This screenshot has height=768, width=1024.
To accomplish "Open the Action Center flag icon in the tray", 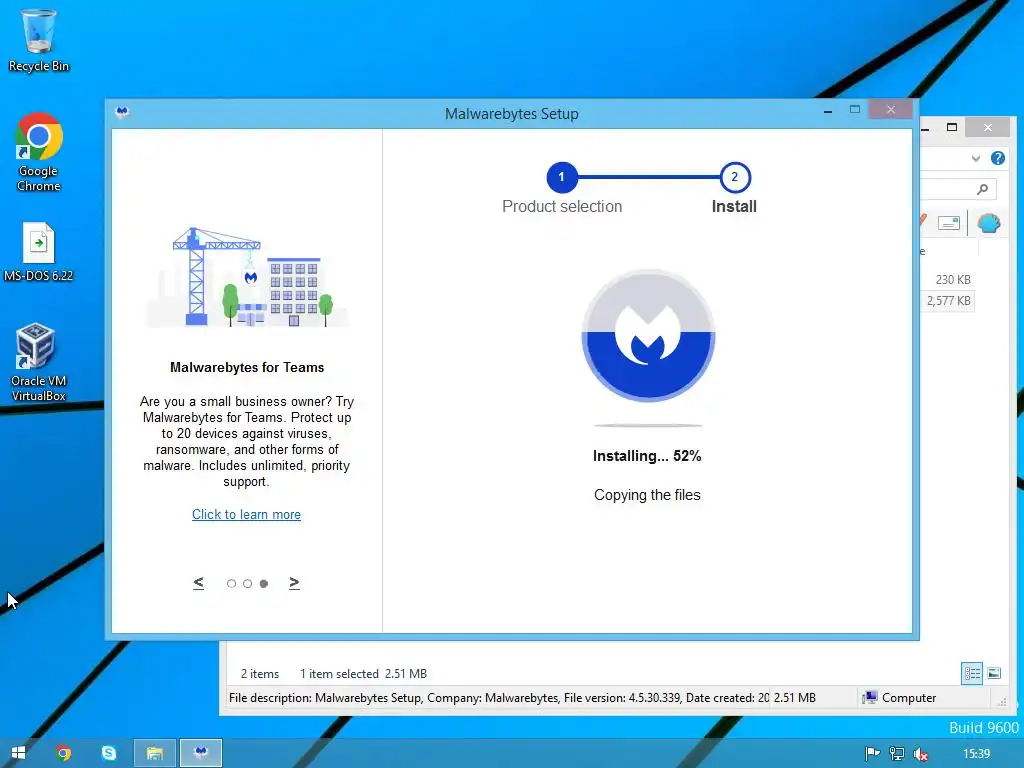I will pyautogui.click(x=872, y=754).
